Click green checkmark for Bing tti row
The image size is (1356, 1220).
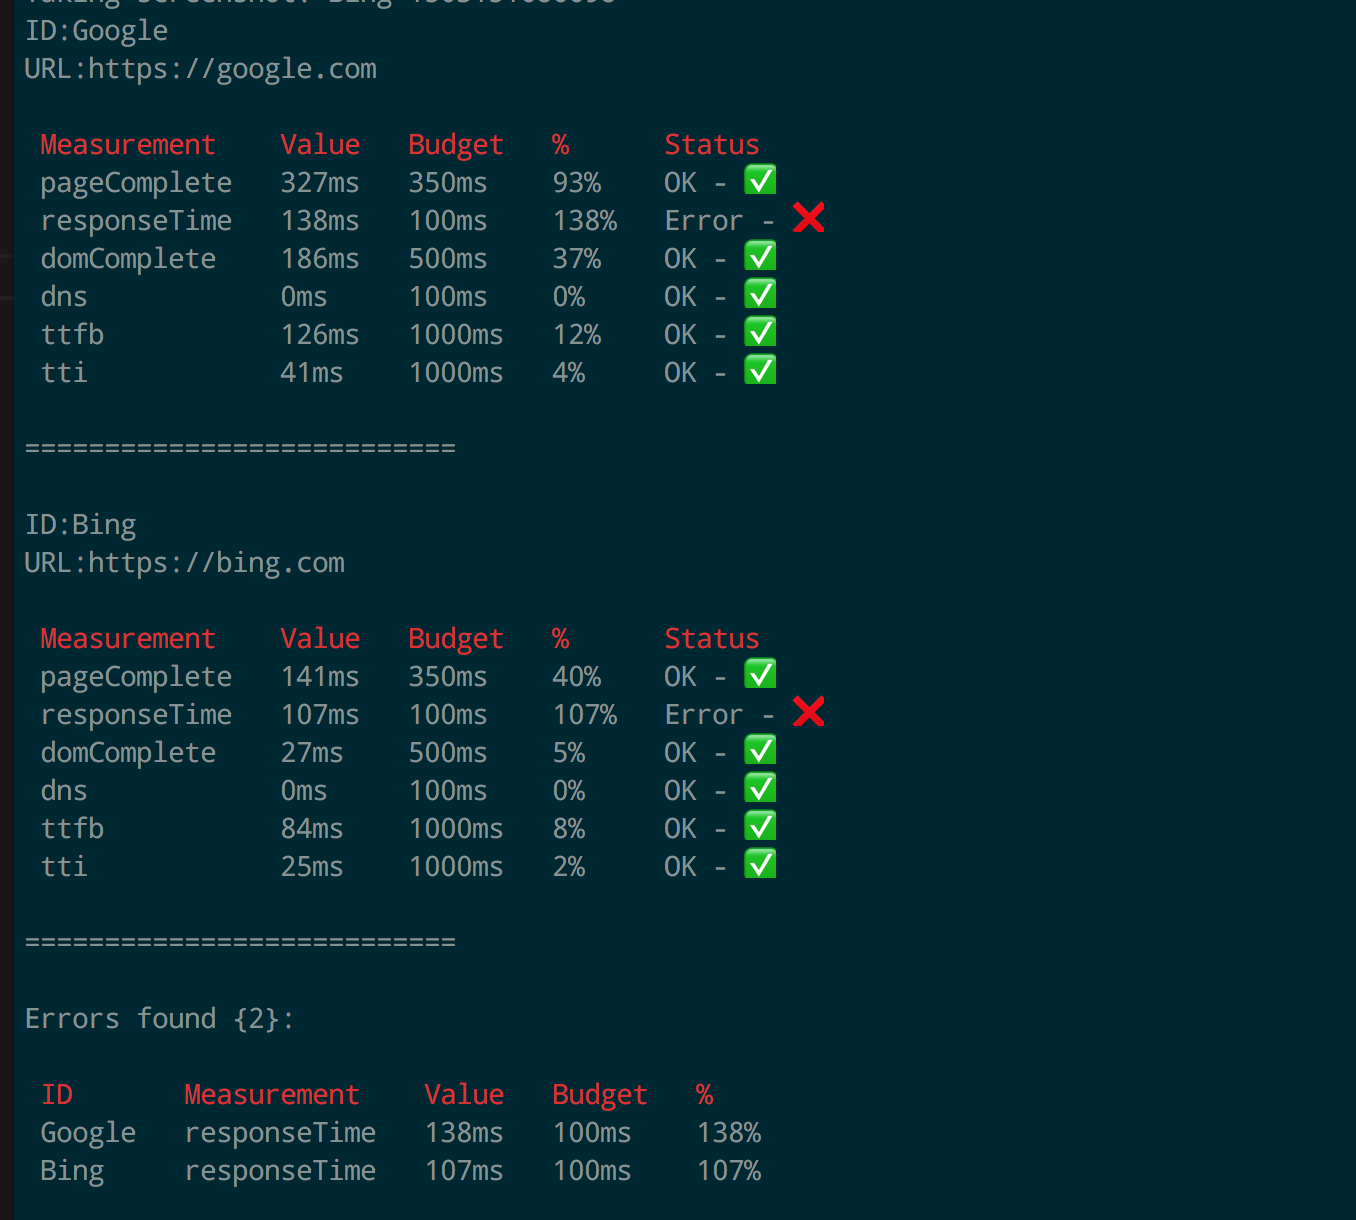pos(760,865)
